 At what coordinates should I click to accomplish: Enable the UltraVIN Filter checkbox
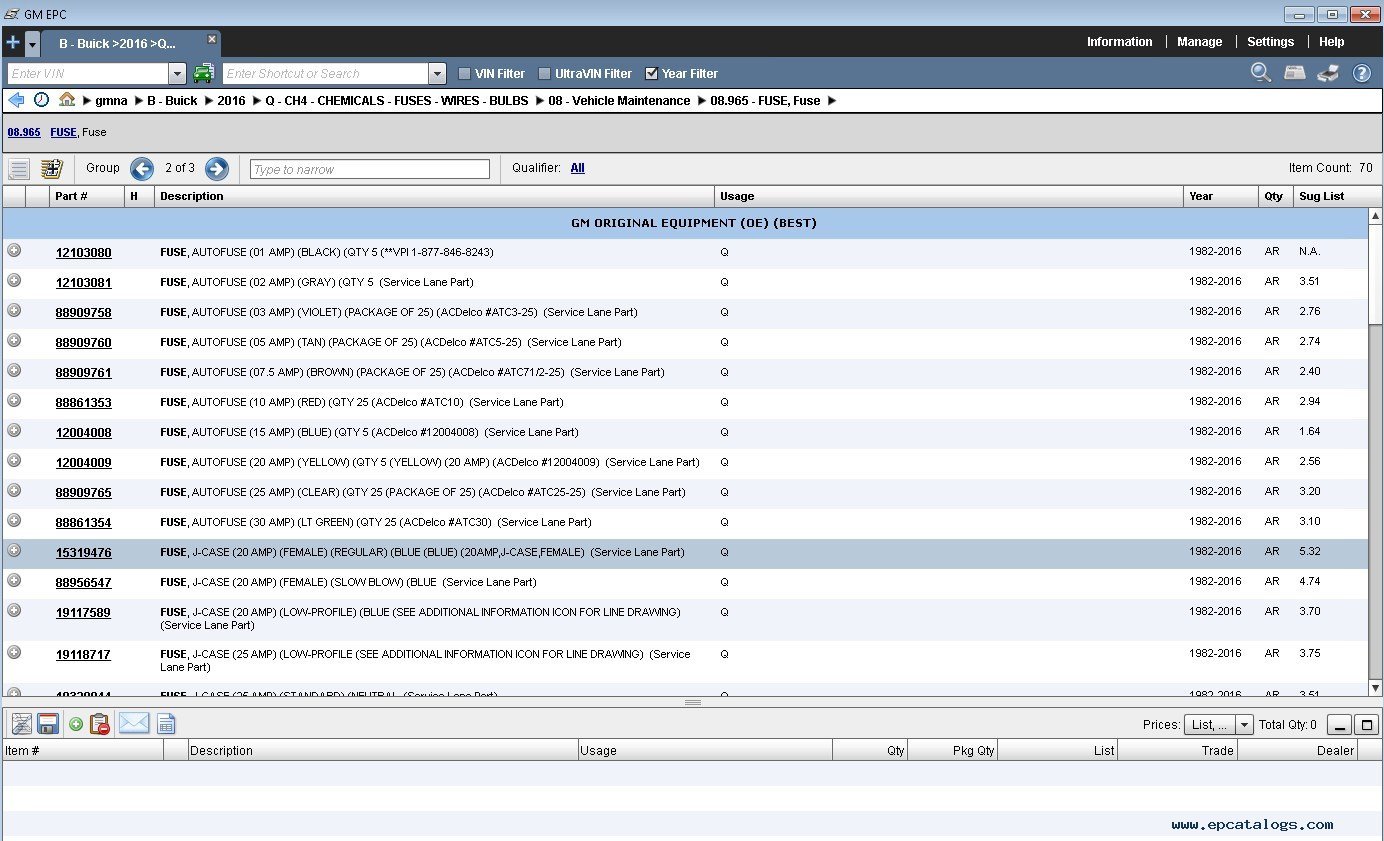(x=544, y=74)
